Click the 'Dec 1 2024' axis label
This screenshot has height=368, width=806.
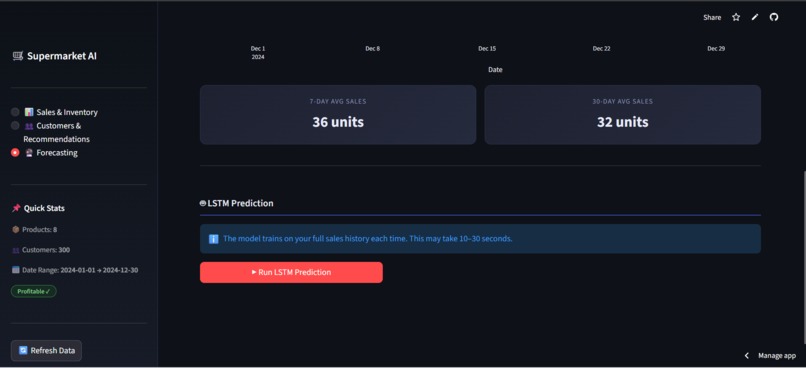(258, 52)
